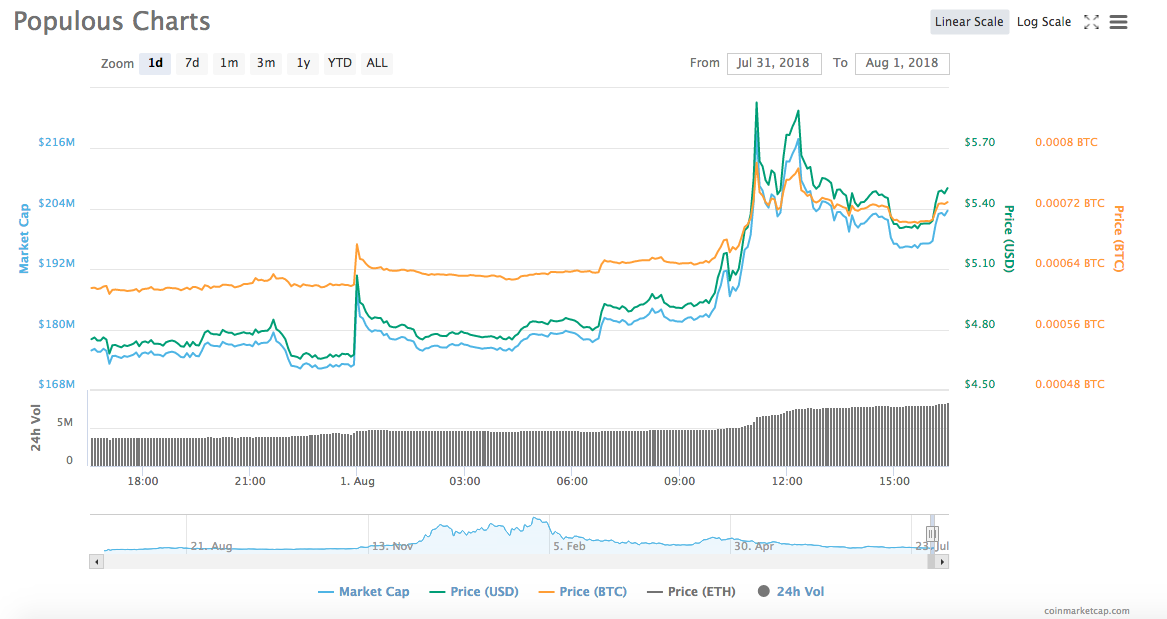Click navigator scroll right arrow

942,562
